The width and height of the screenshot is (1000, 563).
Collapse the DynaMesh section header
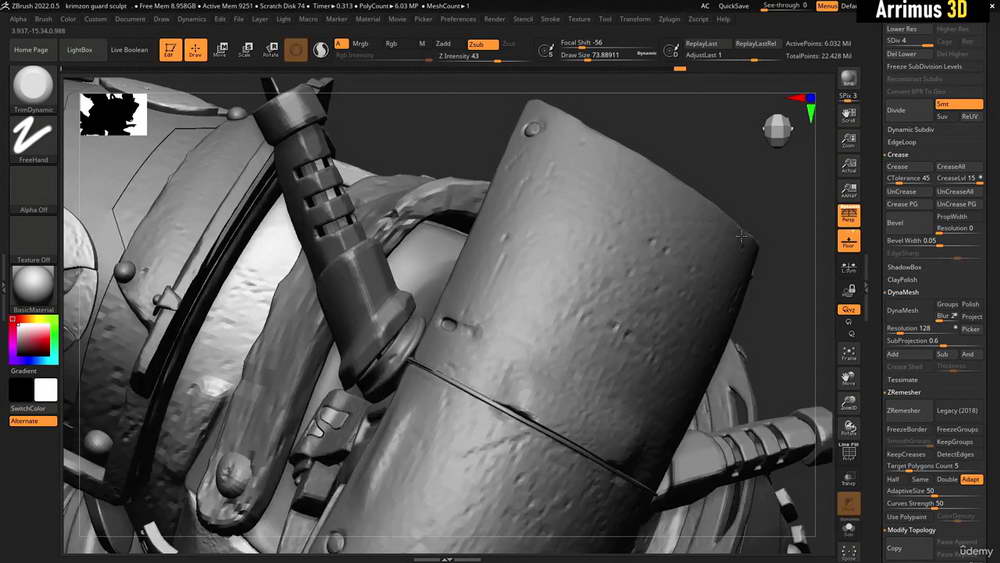[x=902, y=292]
